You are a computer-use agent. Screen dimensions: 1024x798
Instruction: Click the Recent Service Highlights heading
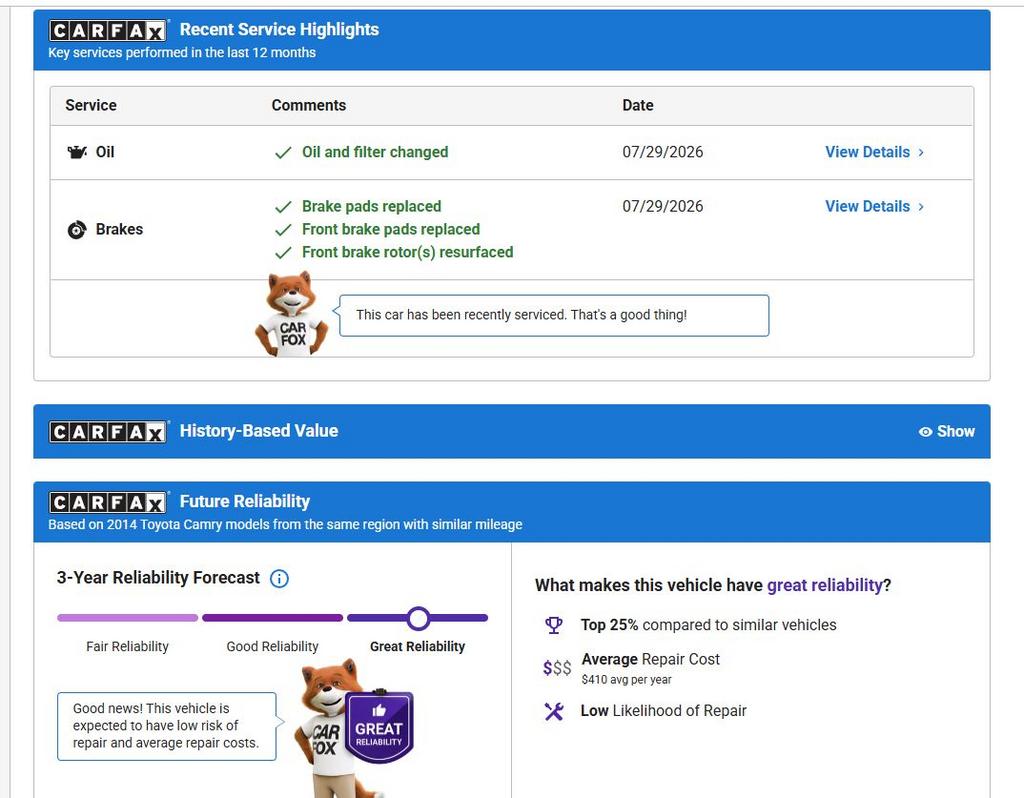pos(280,29)
